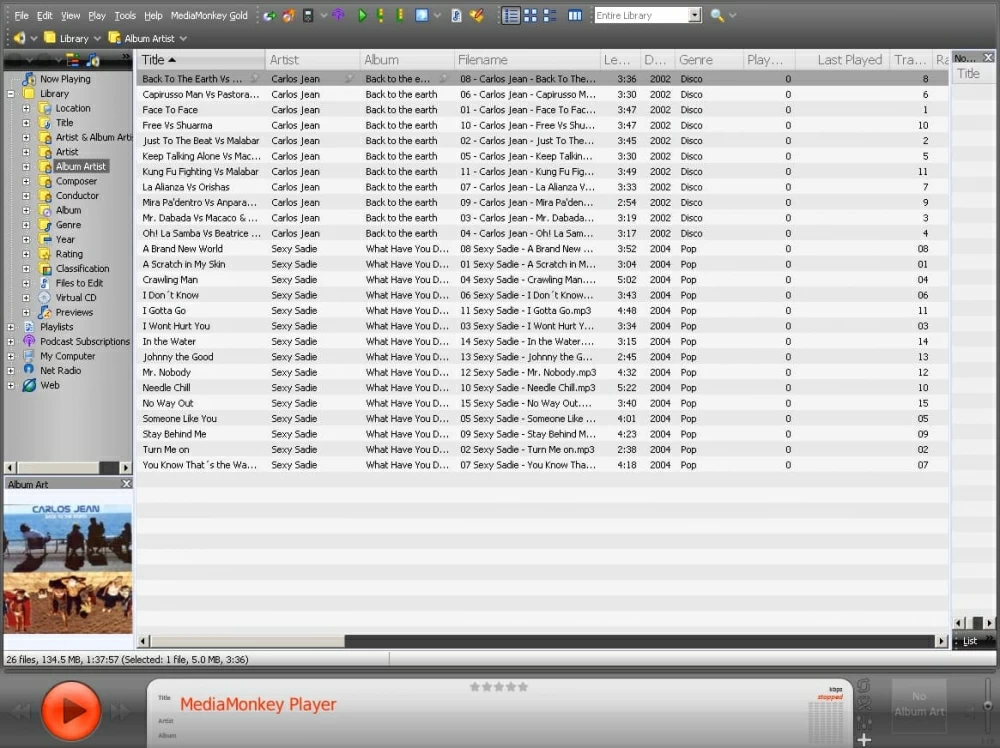Toggle the thumbnail grid view mode

coord(531,15)
